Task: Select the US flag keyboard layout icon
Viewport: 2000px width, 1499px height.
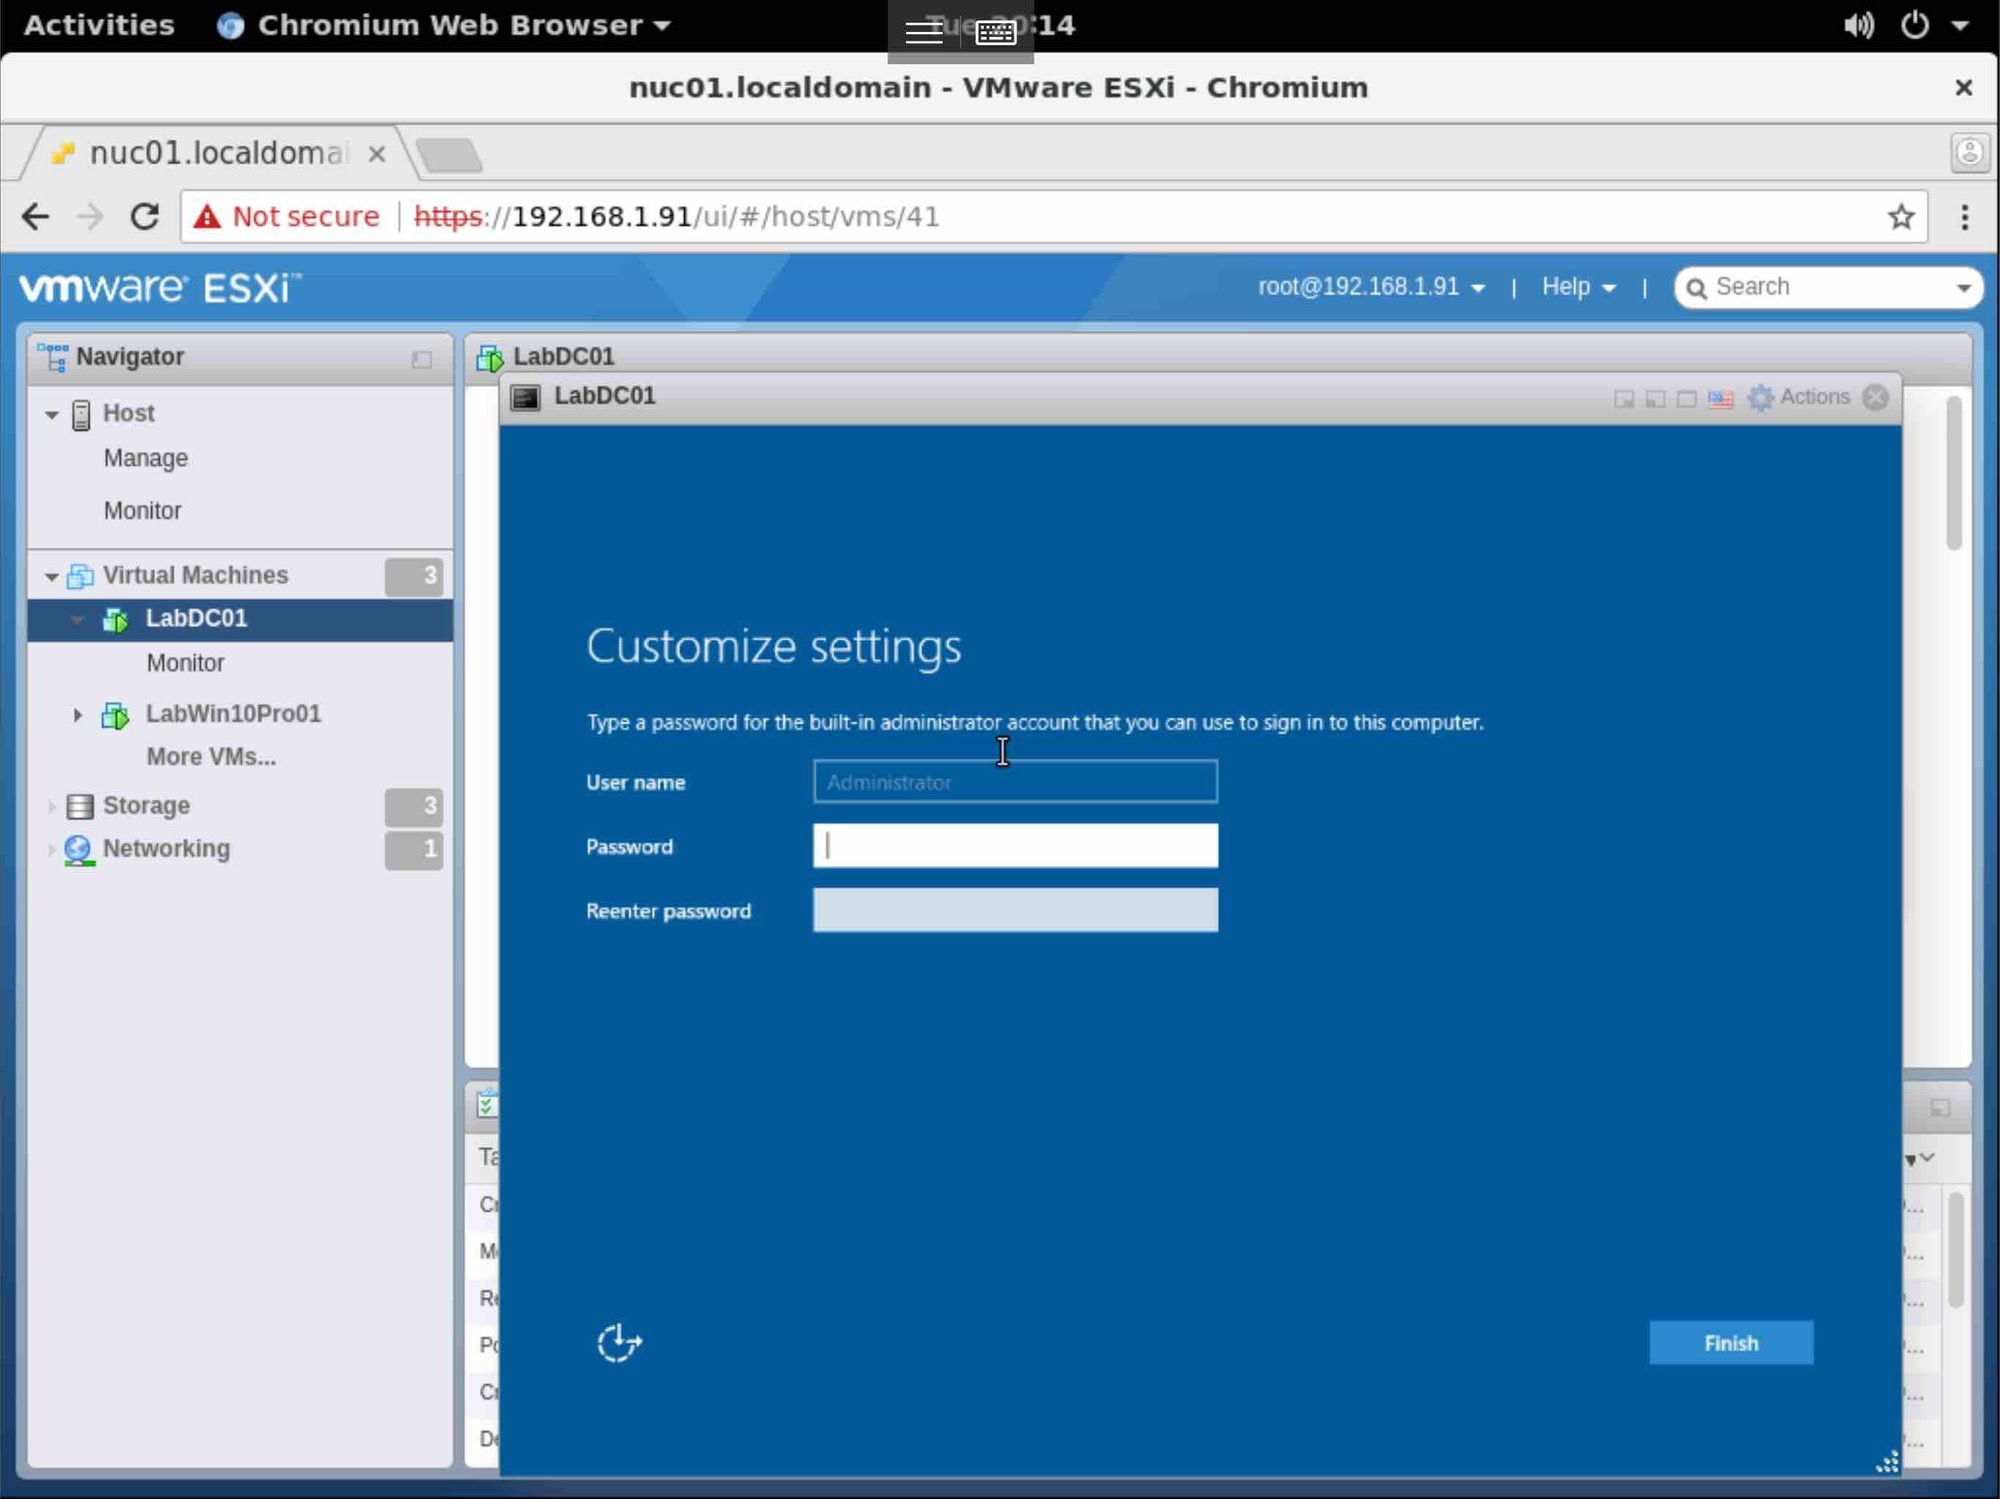Action: [x=1720, y=399]
